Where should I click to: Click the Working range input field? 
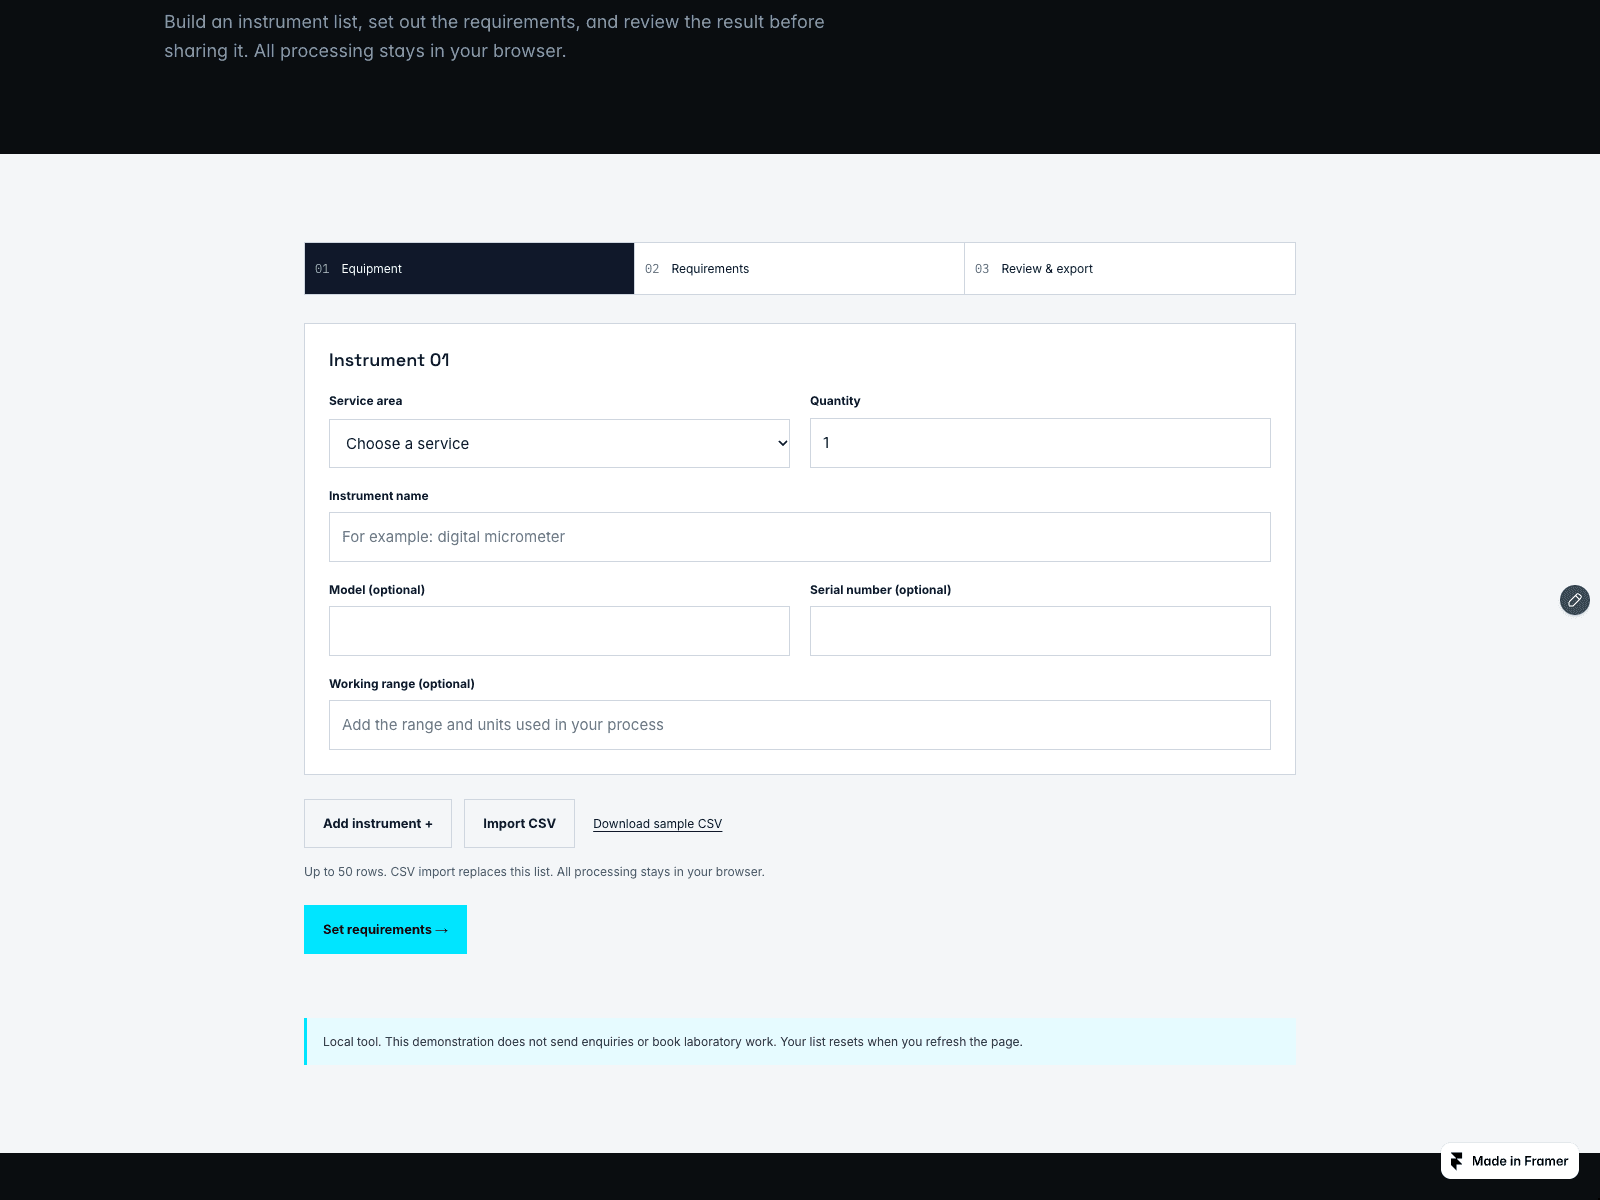click(x=800, y=725)
